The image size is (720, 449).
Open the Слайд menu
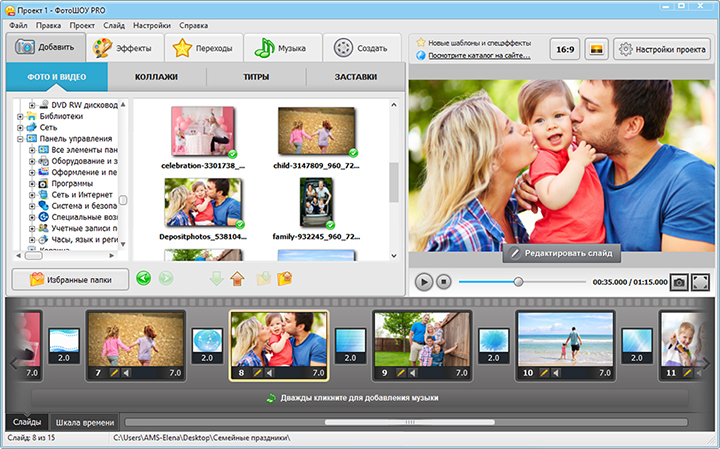pyautogui.click(x=114, y=26)
